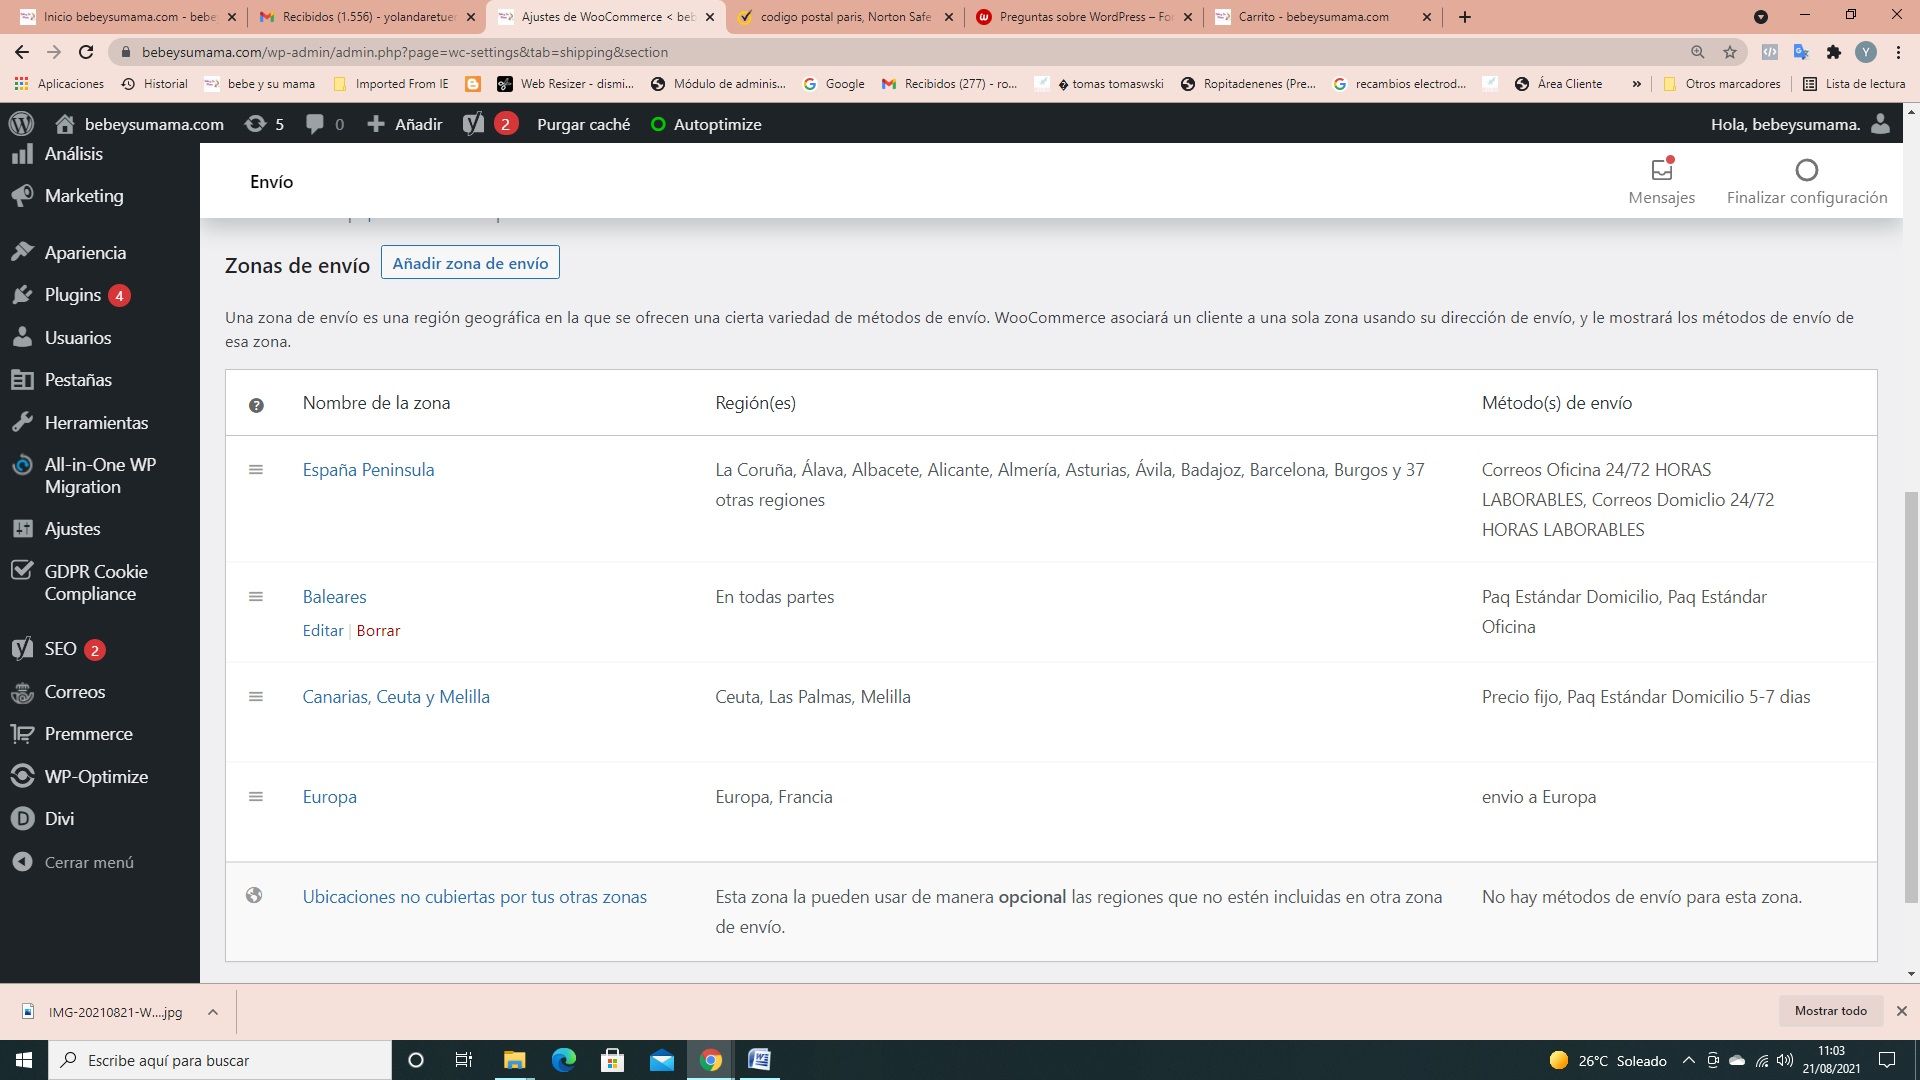The width and height of the screenshot is (1920, 1080).
Task: Bookmark this page star icon
Action: [x=1730, y=52]
